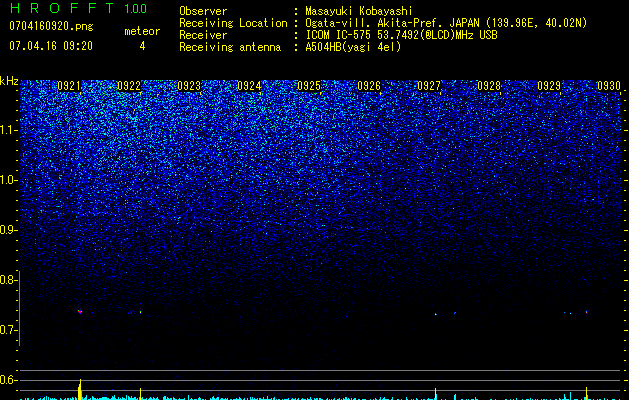This screenshot has width=629, height=400.
Task: Click the 0.7 kHz axis label
Action: point(8,330)
